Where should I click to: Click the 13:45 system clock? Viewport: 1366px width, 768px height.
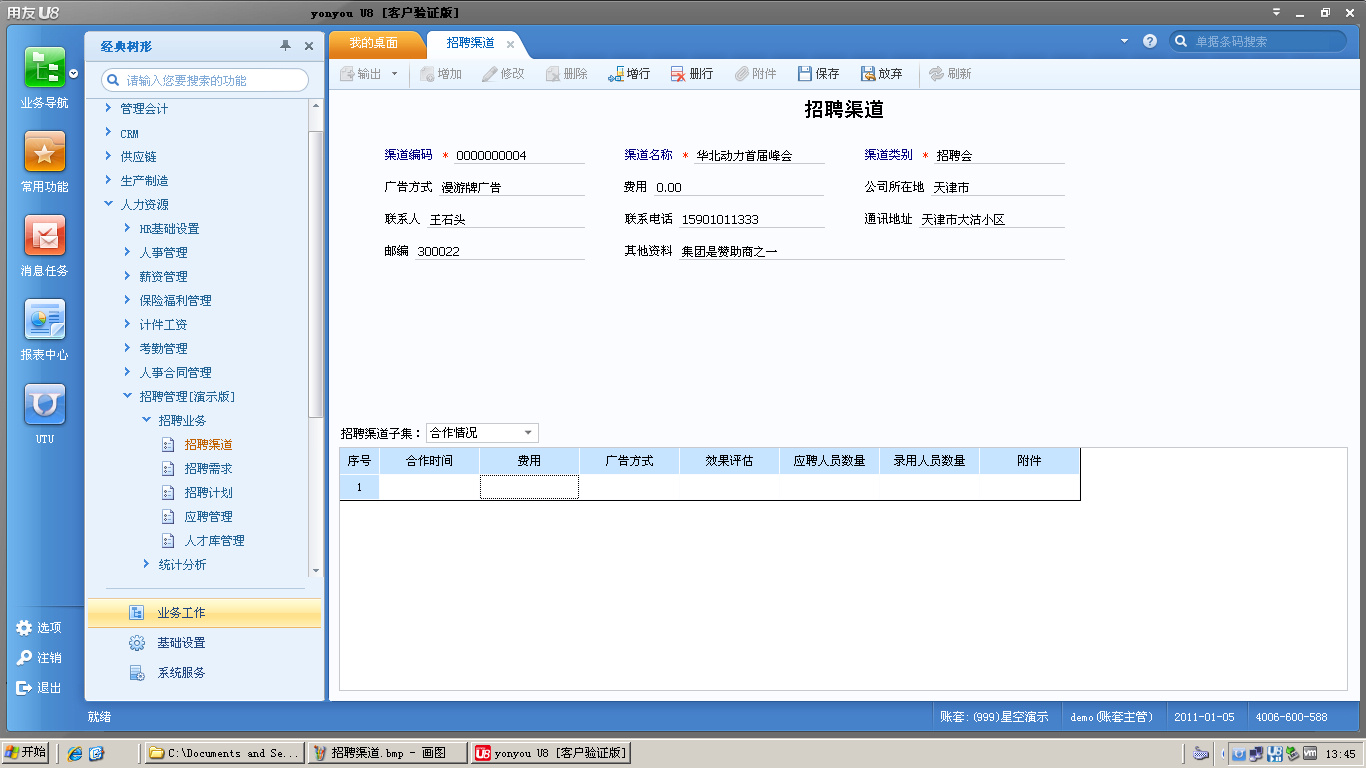(x=1339, y=754)
